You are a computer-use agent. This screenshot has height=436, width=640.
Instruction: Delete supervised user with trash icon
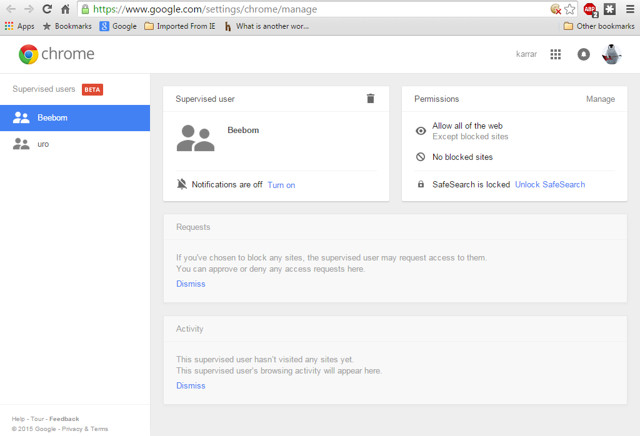(370, 98)
